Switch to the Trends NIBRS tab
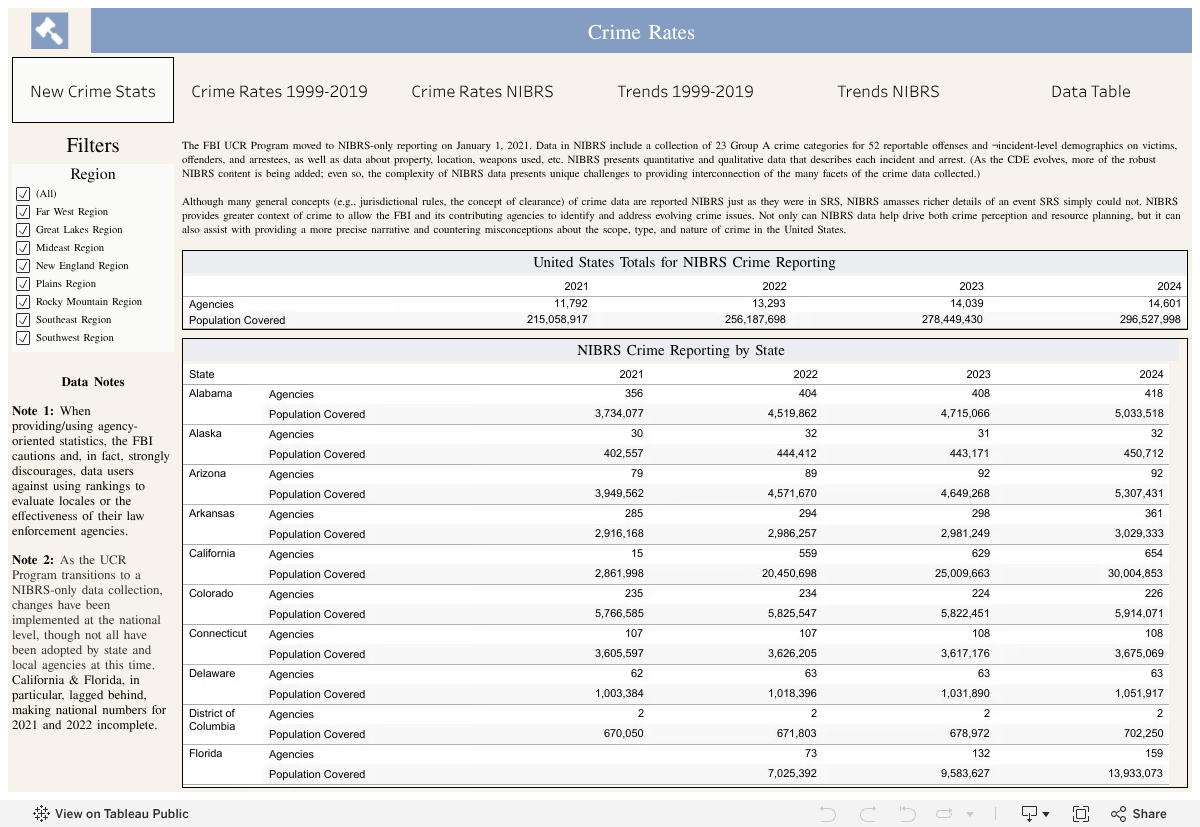 889,91
